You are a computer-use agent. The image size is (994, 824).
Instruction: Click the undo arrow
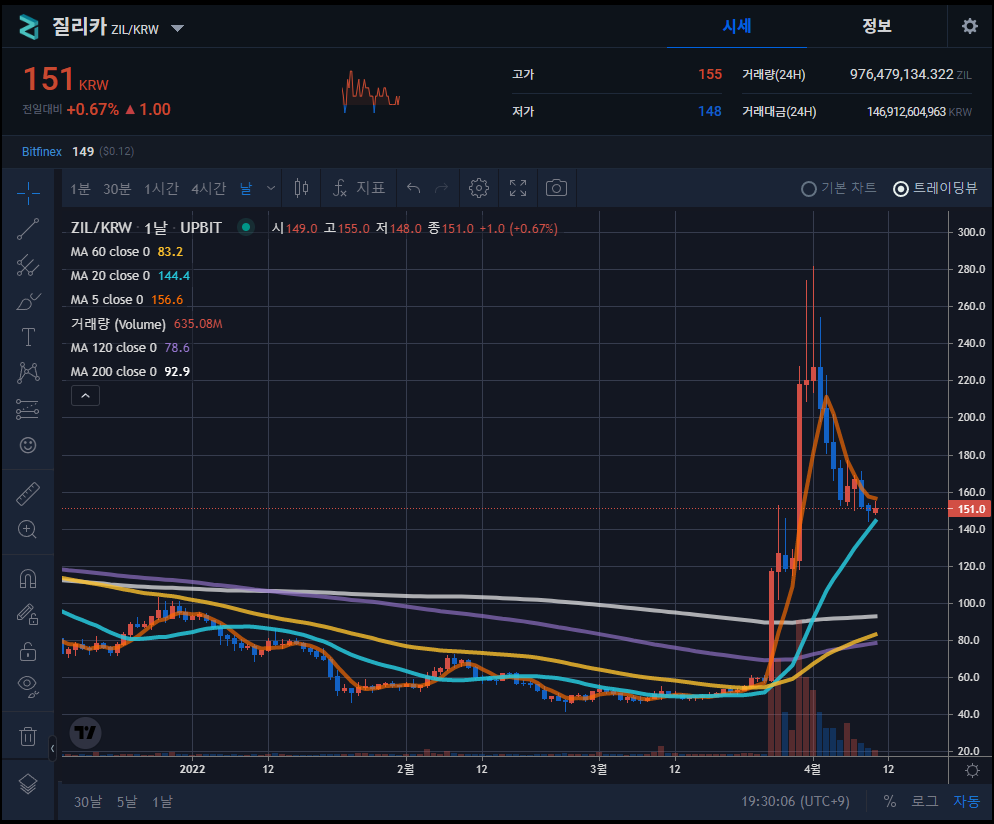[x=413, y=188]
